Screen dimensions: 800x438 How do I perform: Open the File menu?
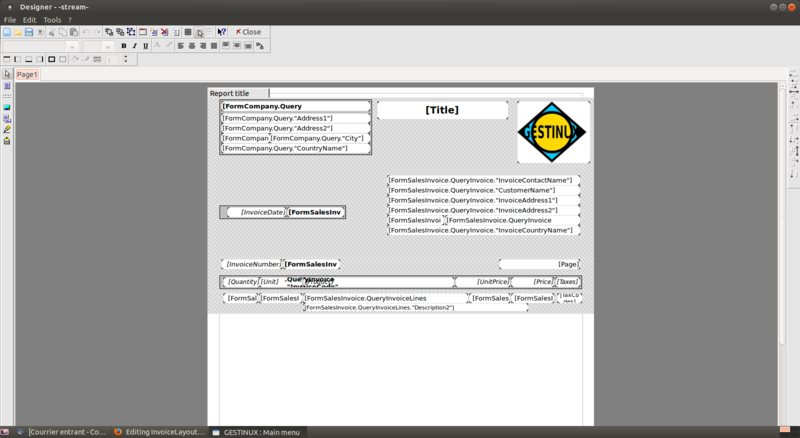tap(10, 19)
